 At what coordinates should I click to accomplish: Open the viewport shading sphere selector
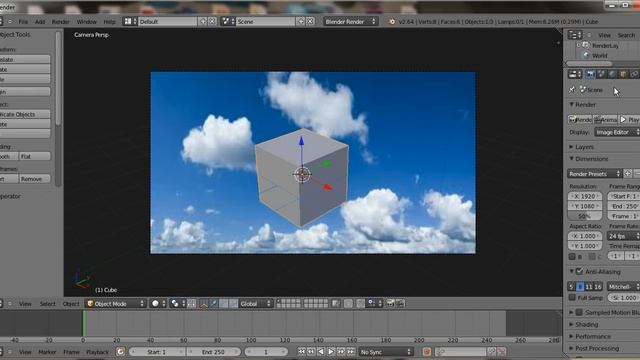(158, 304)
